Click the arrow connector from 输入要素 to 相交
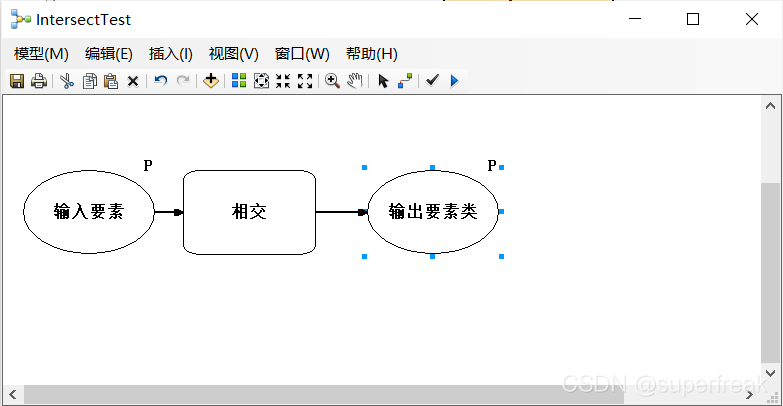This screenshot has height=406, width=783. point(169,212)
